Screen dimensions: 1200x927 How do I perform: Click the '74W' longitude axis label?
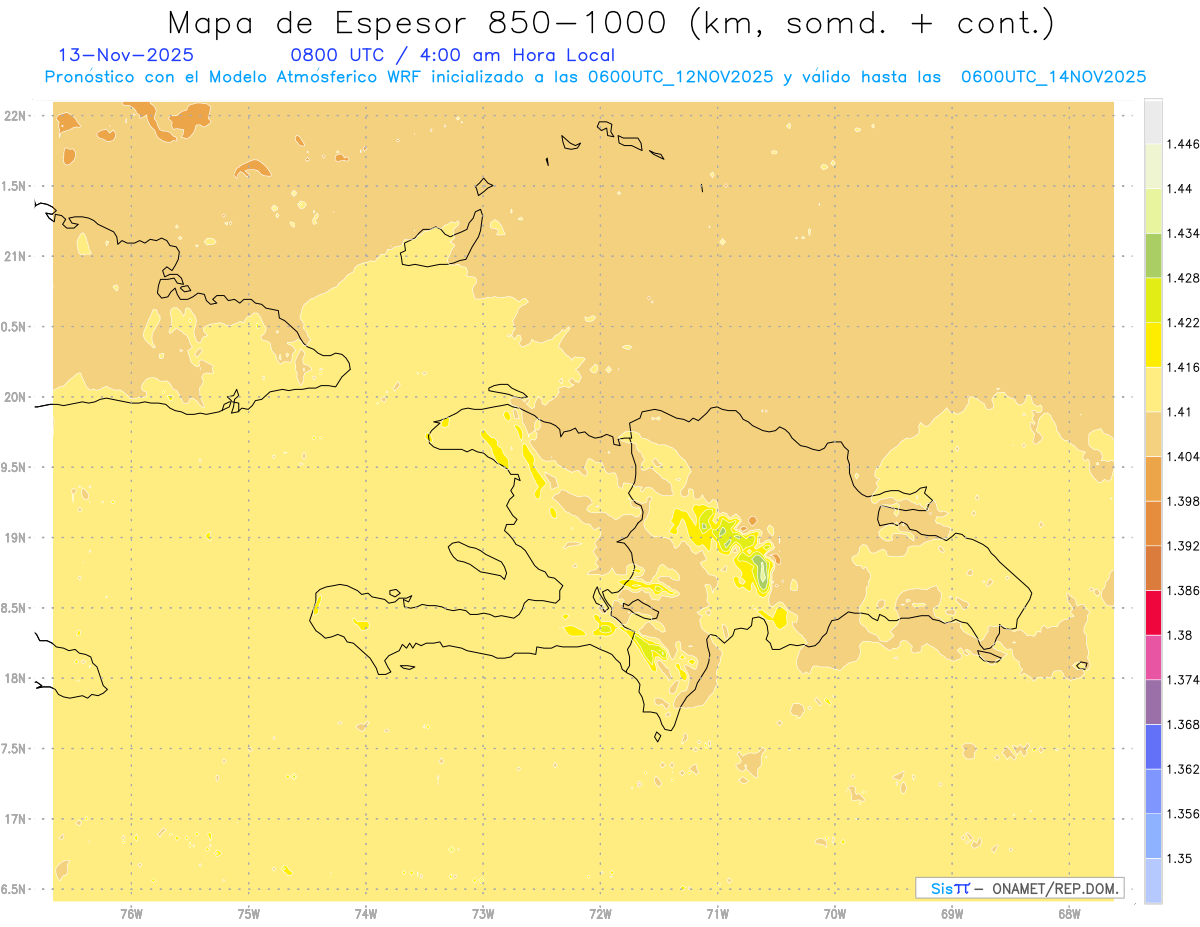[x=366, y=914]
